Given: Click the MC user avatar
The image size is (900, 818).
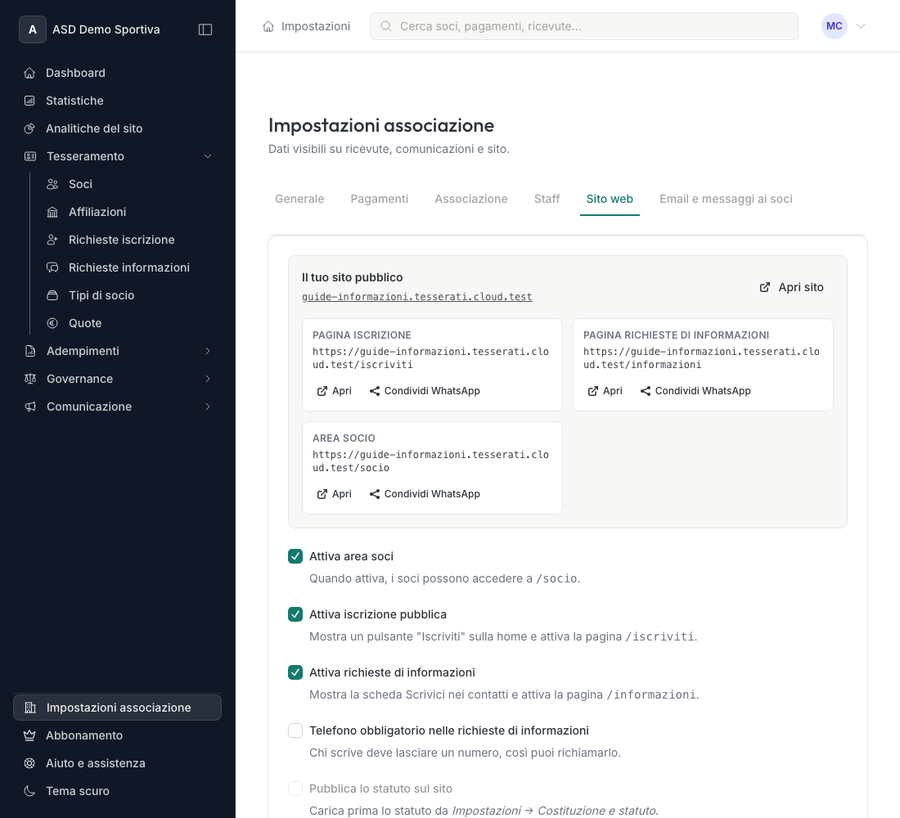Looking at the screenshot, I should [x=834, y=26].
